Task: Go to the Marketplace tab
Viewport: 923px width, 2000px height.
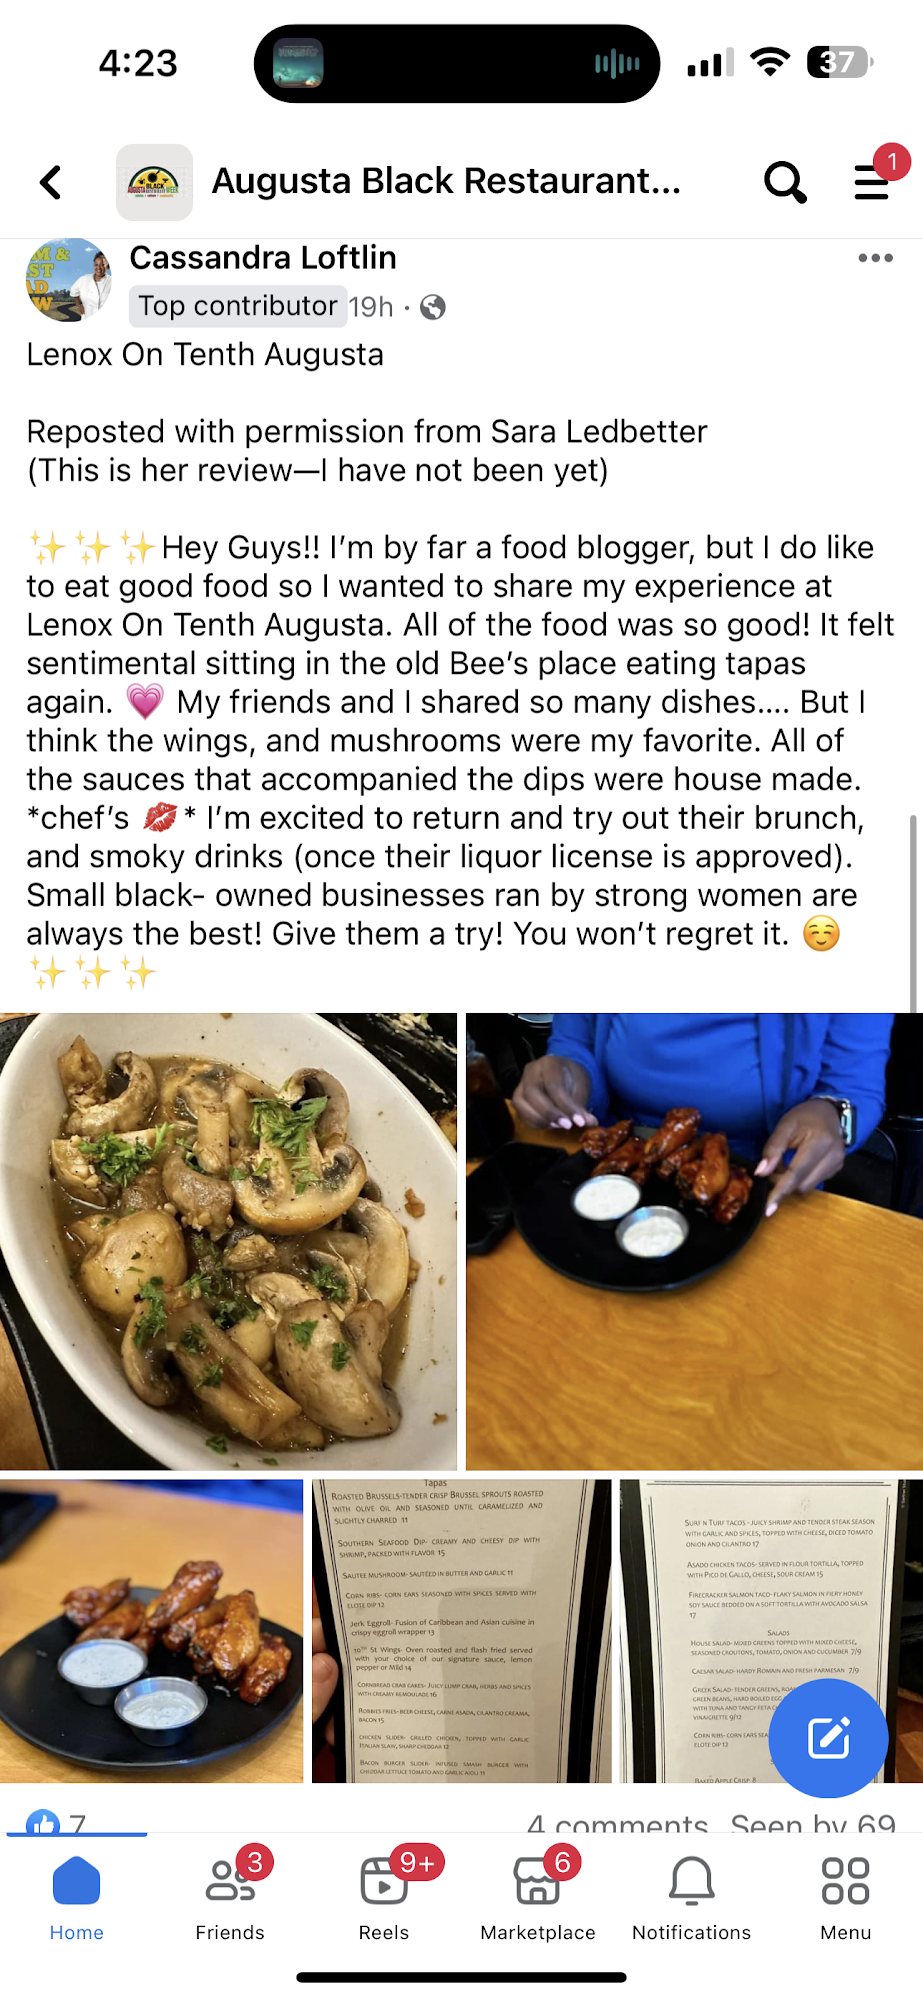Action: click(x=538, y=1897)
